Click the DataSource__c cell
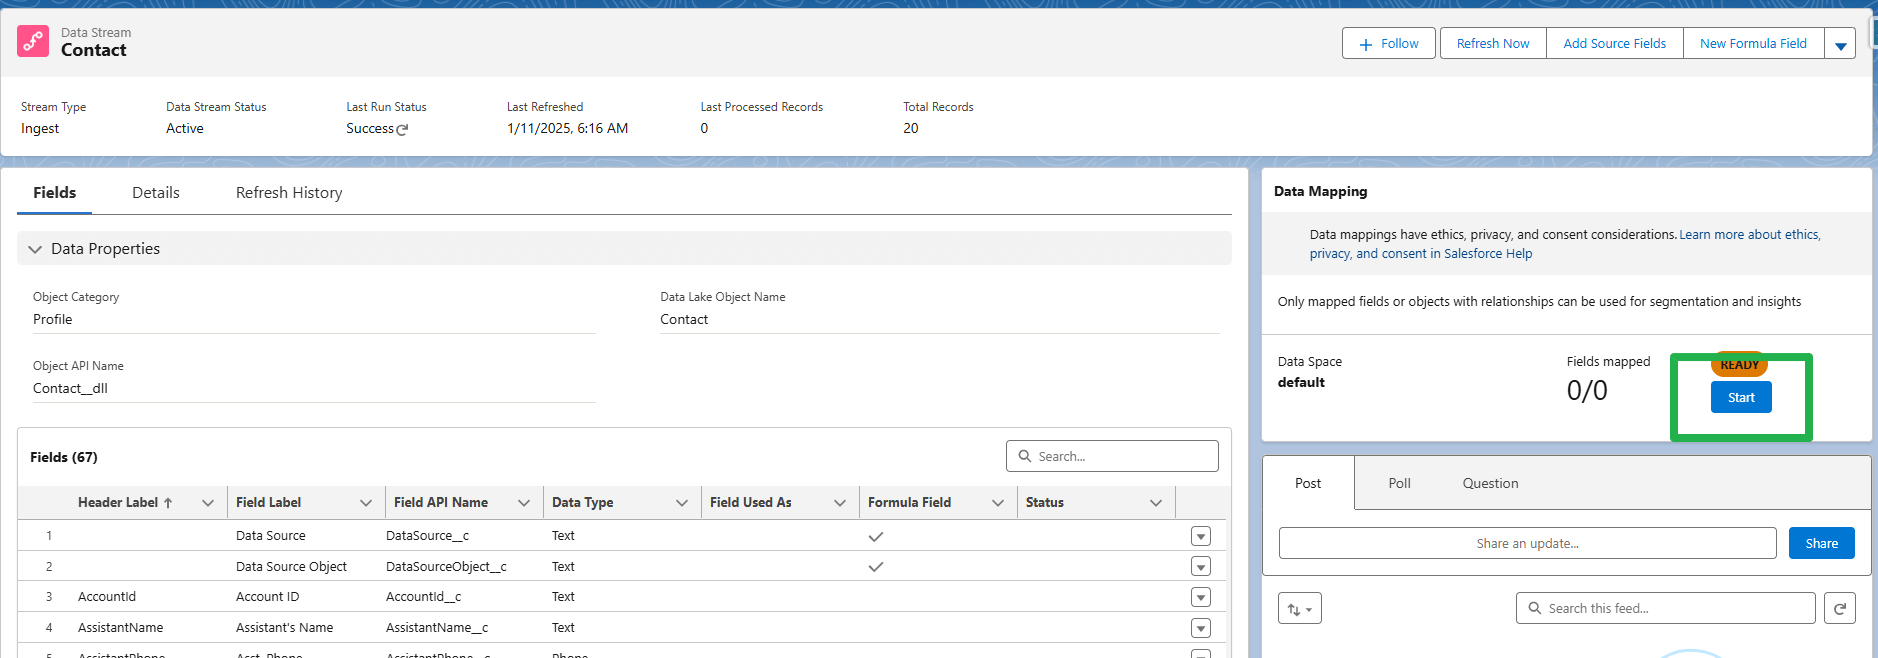 (427, 536)
